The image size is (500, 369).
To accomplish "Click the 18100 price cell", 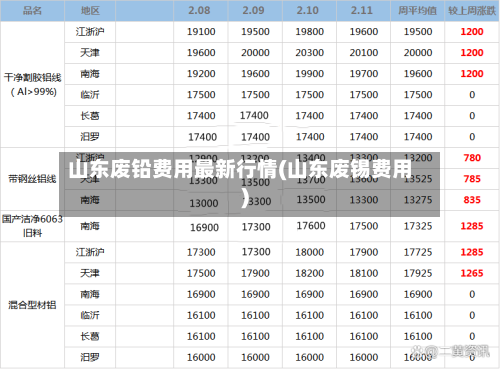I will point(364,273).
